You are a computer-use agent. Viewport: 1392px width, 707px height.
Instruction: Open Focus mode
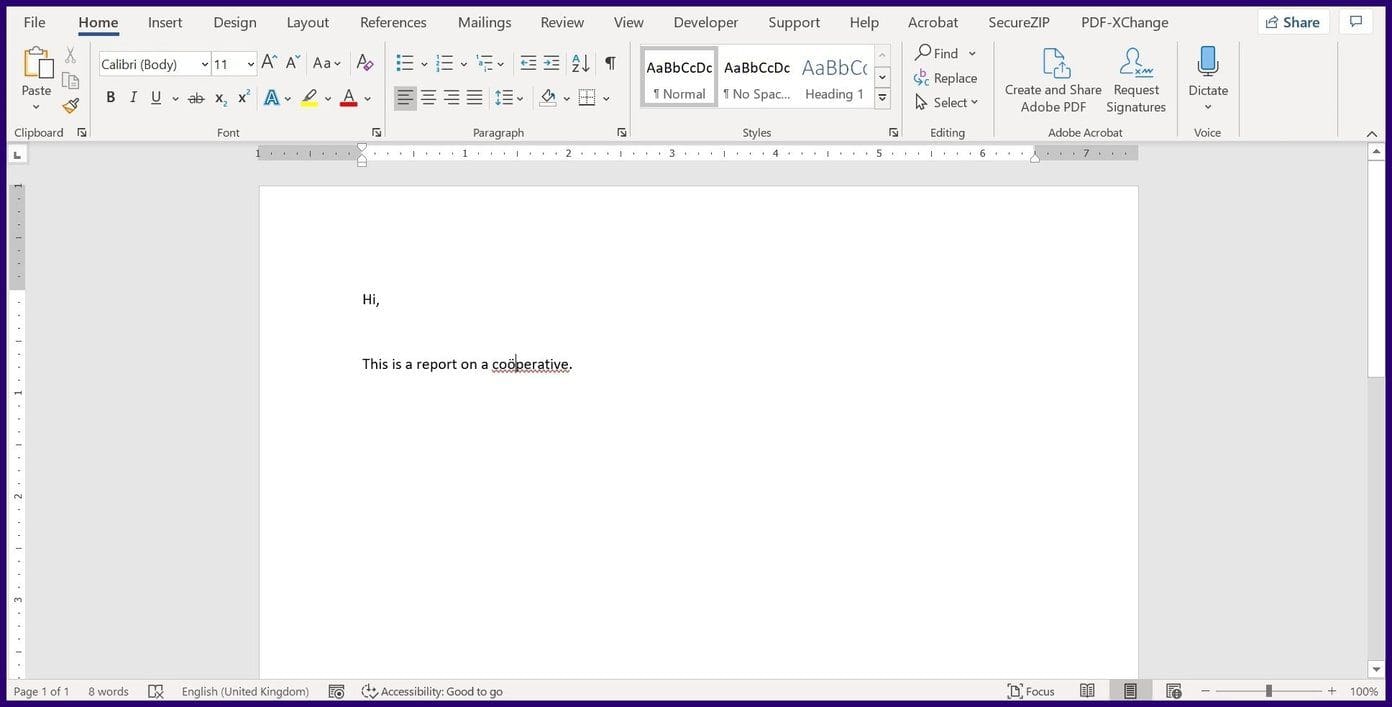tap(1031, 691)
